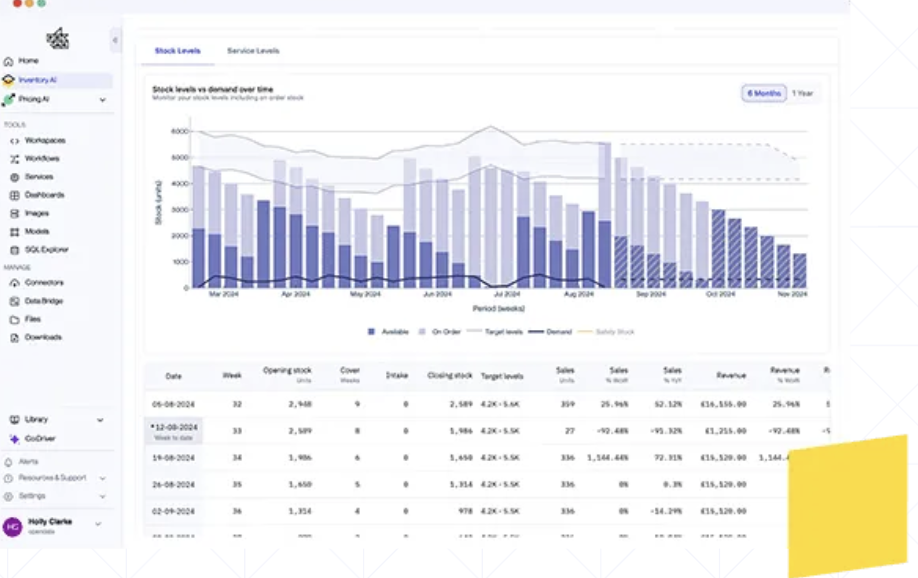The width and height of the screenshot is (918, 578).
Task: Click the opening stock value 2,948
Action: pyautogui.click(x=300, y=404)
